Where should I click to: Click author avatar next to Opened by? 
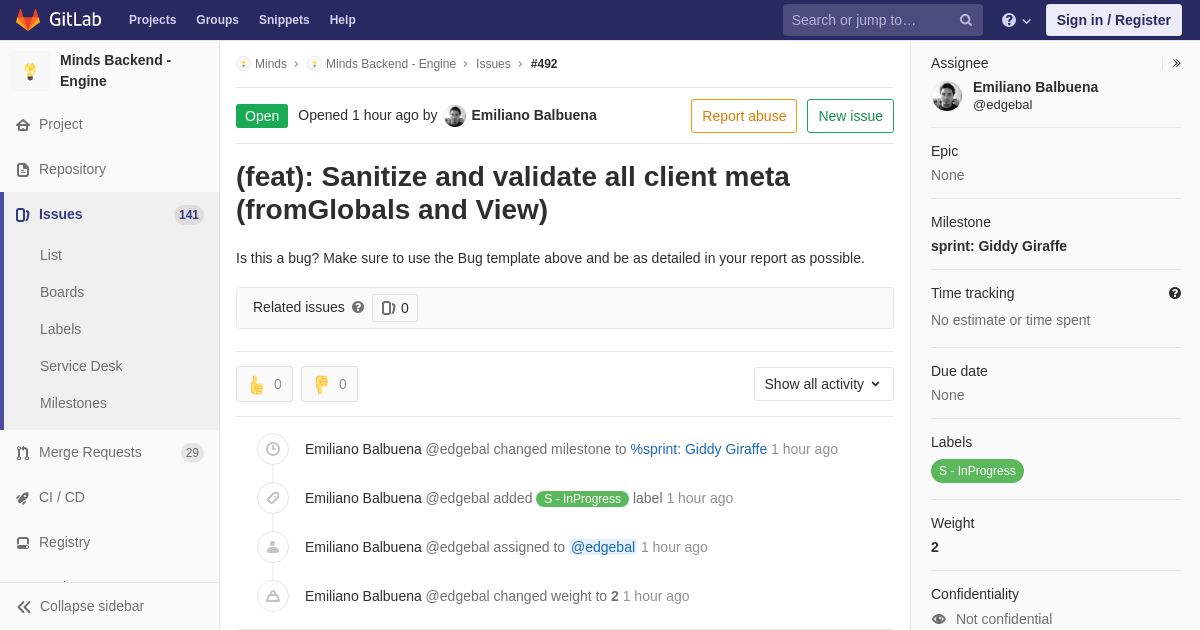tap(455, 116)
